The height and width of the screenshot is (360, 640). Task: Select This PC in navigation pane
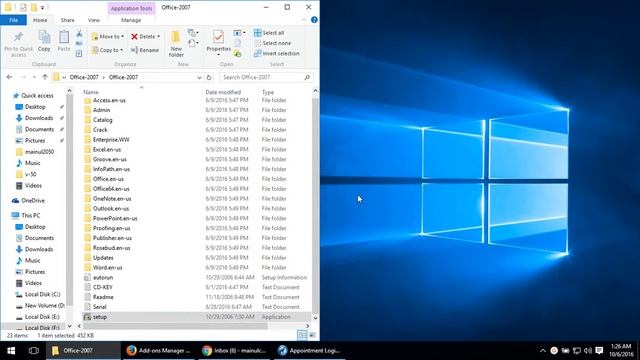(x=31, y=216)
